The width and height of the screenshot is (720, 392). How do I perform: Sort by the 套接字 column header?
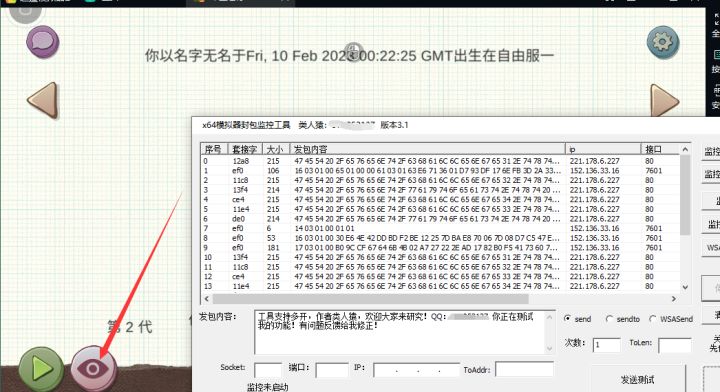click(245, 149)
